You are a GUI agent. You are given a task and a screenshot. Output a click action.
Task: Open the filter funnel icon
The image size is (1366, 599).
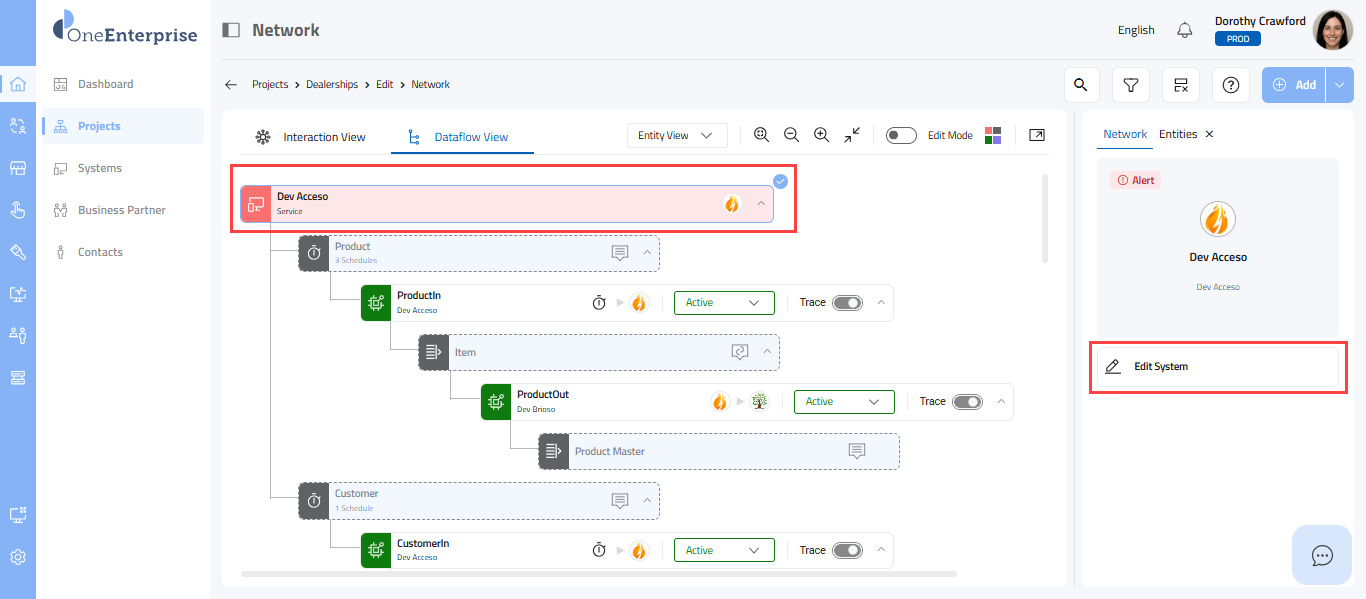coord(1130,85)
